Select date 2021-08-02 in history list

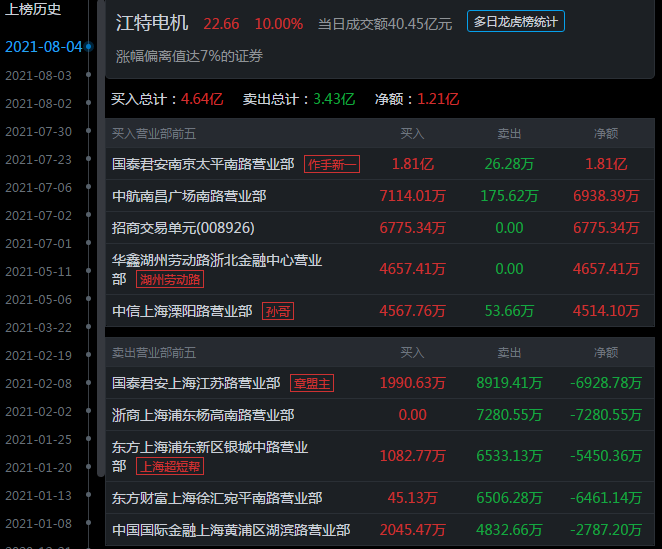click(38, 103)
